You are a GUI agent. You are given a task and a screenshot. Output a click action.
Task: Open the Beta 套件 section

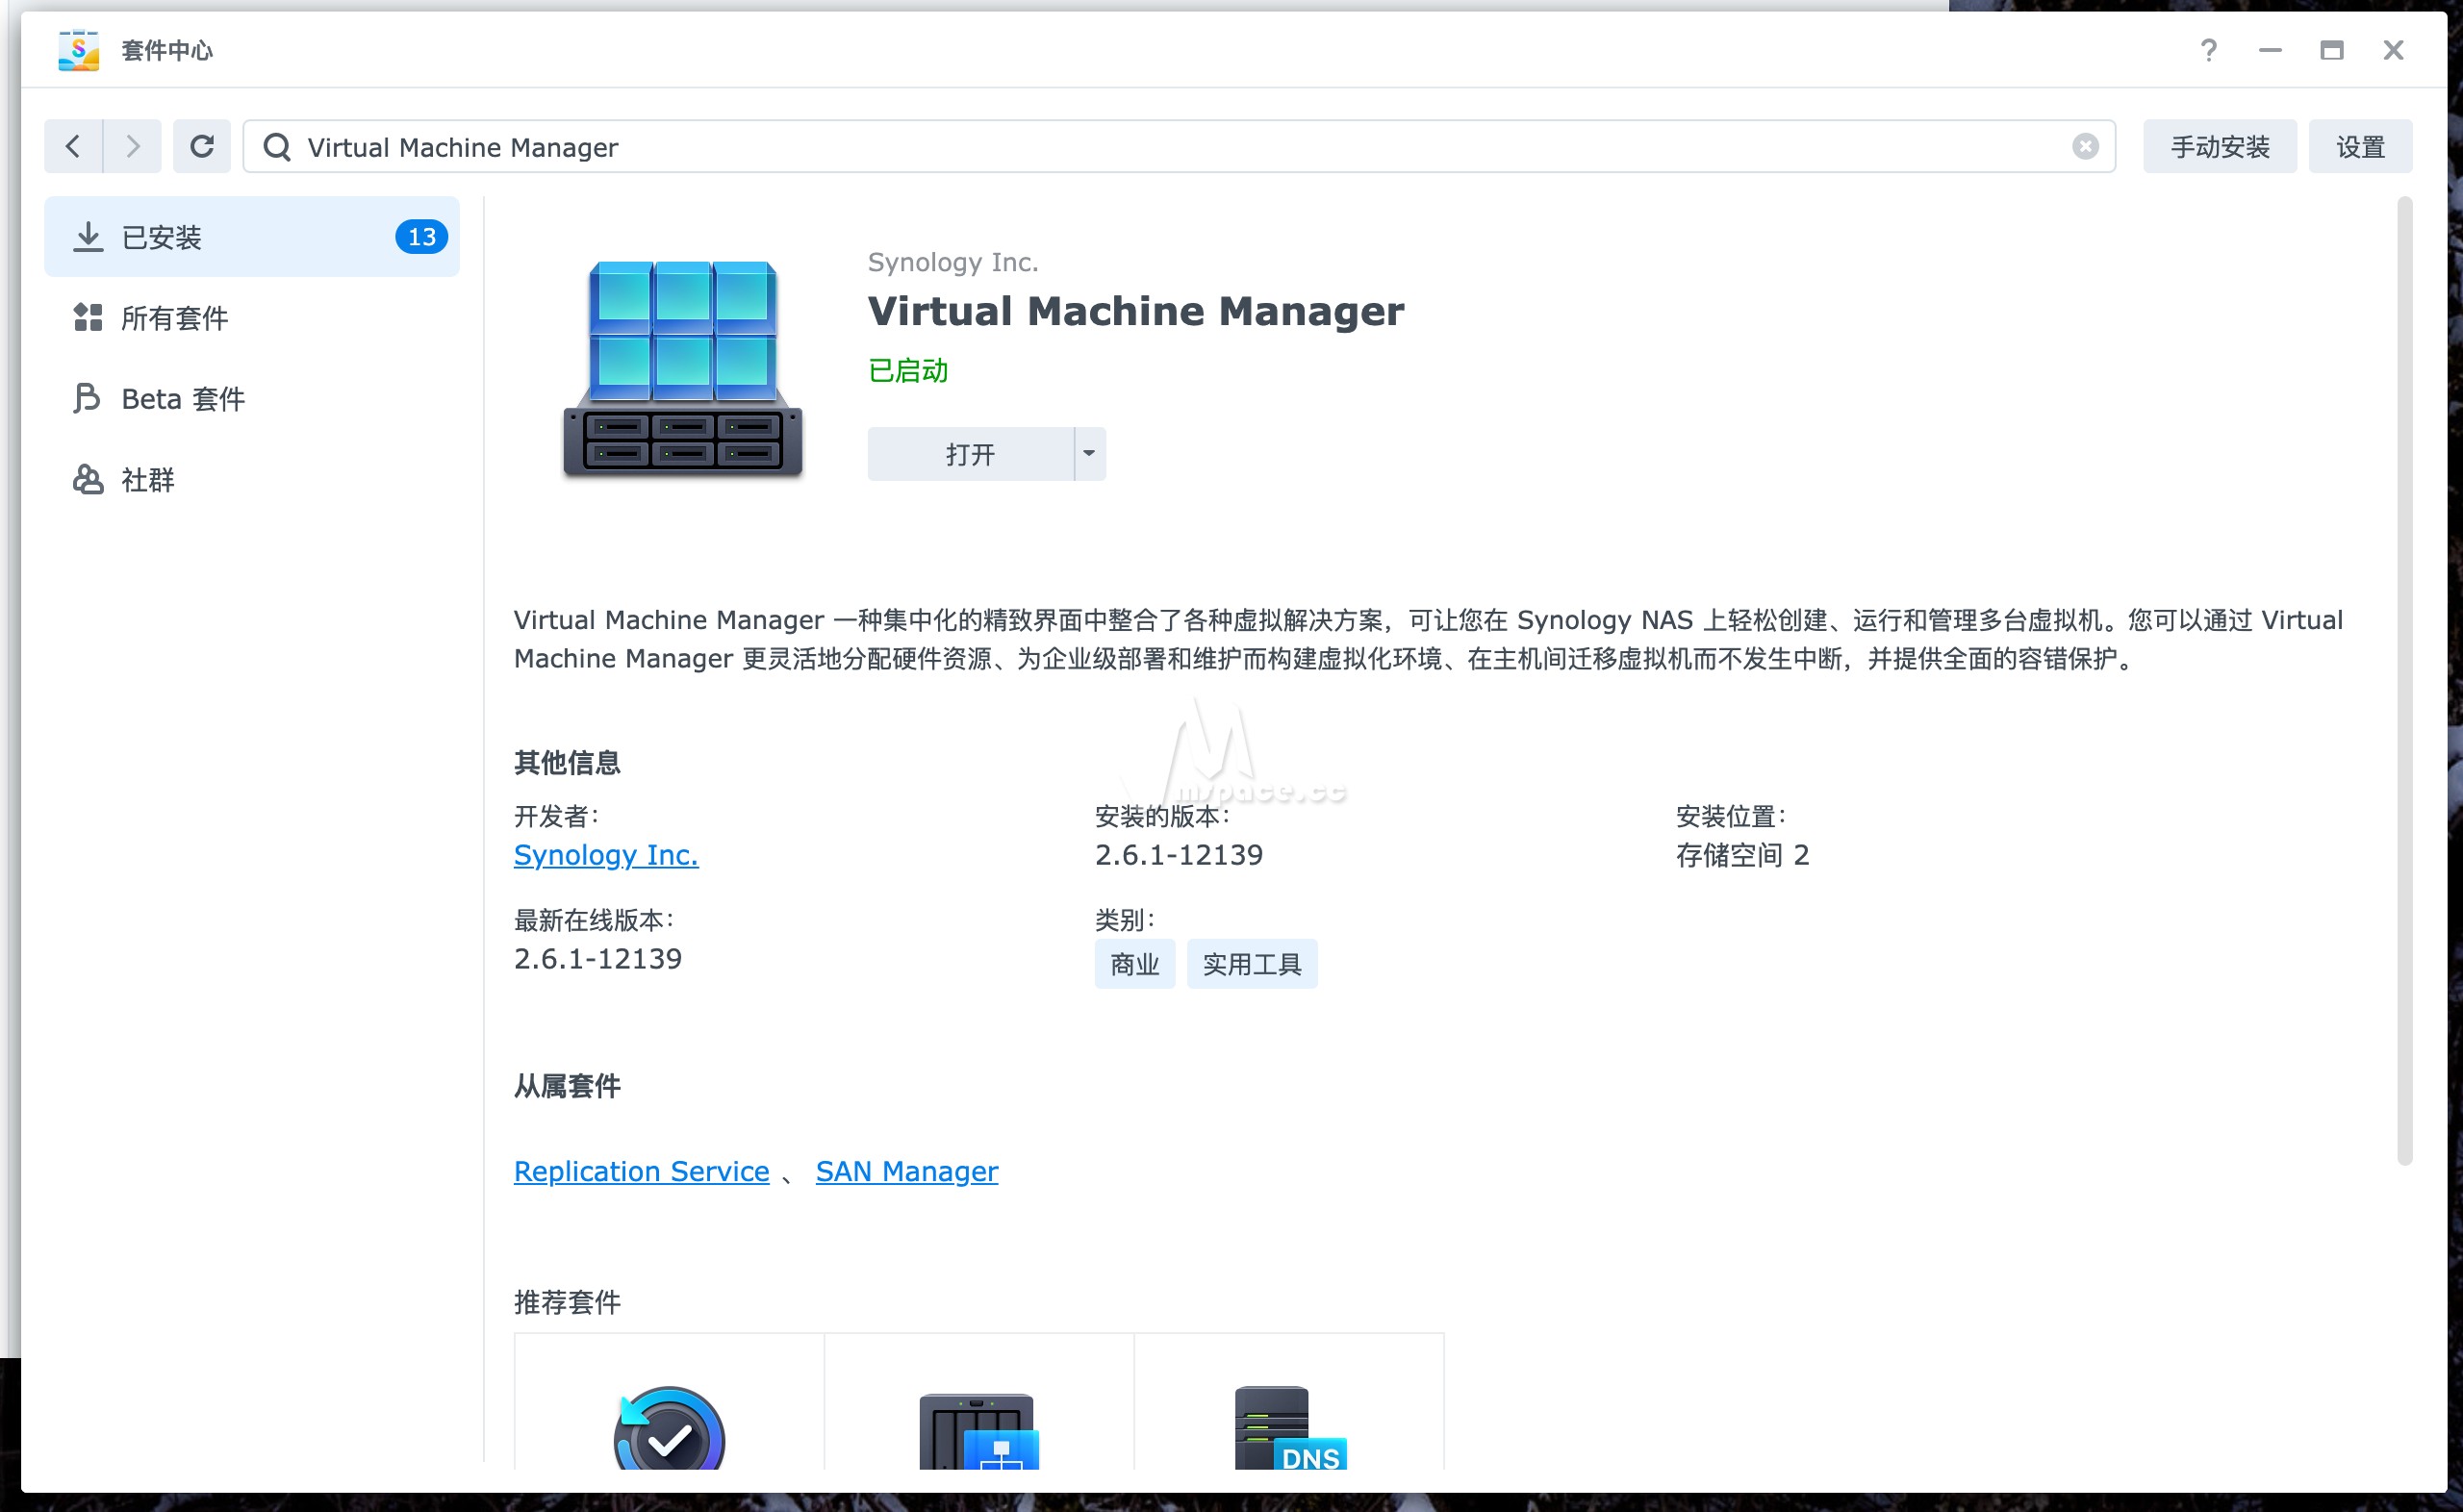182,398
